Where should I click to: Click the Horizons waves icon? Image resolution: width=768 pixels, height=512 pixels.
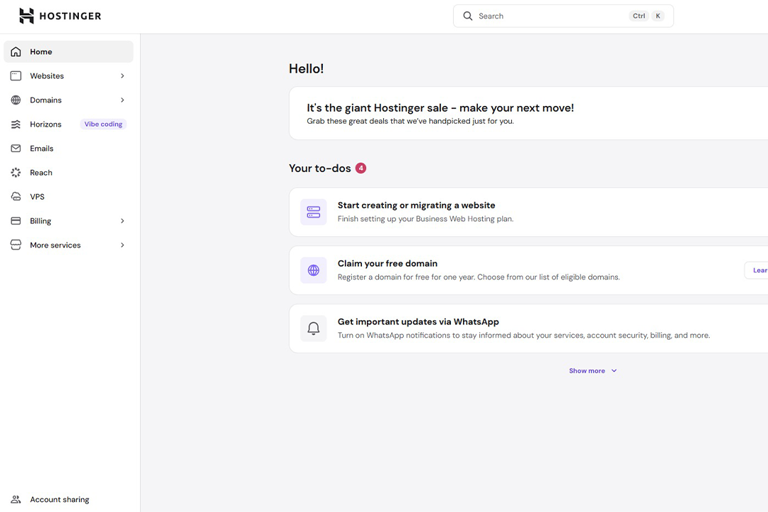(x=16, y=124)
